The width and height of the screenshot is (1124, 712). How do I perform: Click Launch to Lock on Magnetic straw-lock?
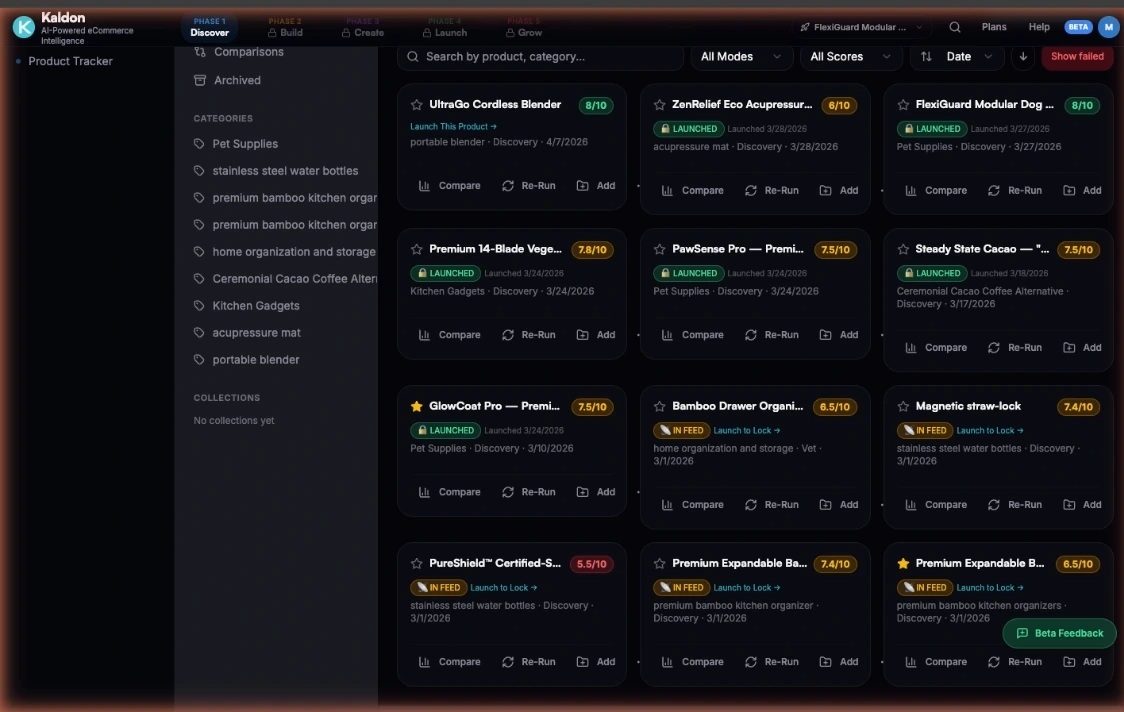point(990,431)
